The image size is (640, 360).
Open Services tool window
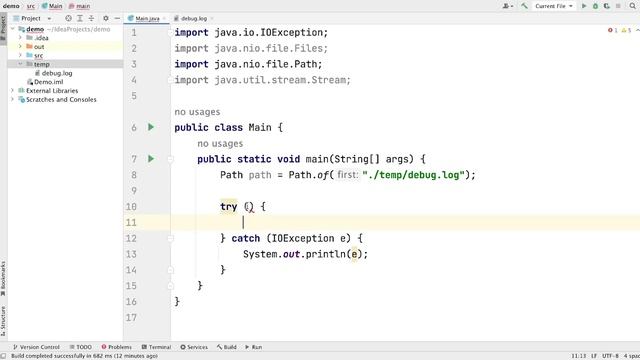coord(194,347)
